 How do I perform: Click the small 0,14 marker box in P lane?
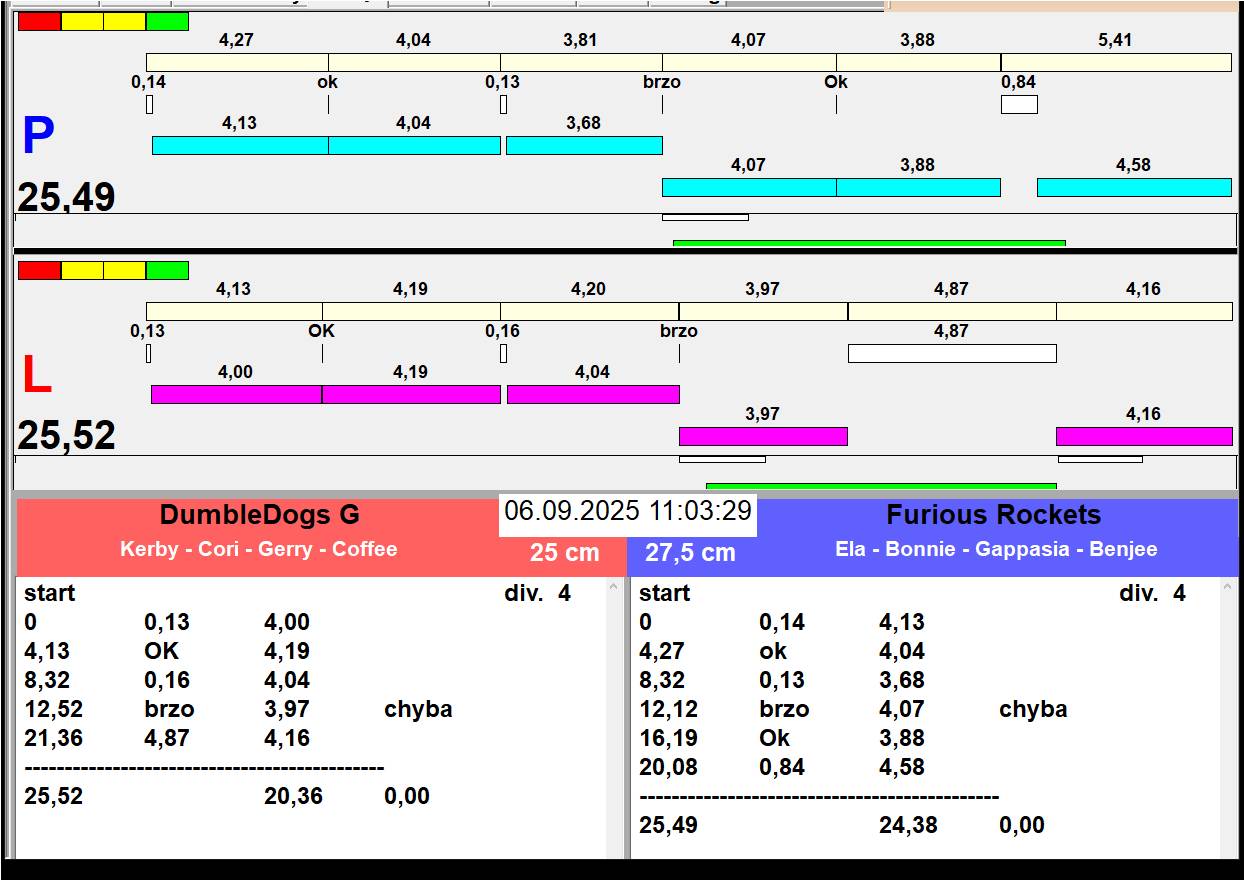pos(149,104)
